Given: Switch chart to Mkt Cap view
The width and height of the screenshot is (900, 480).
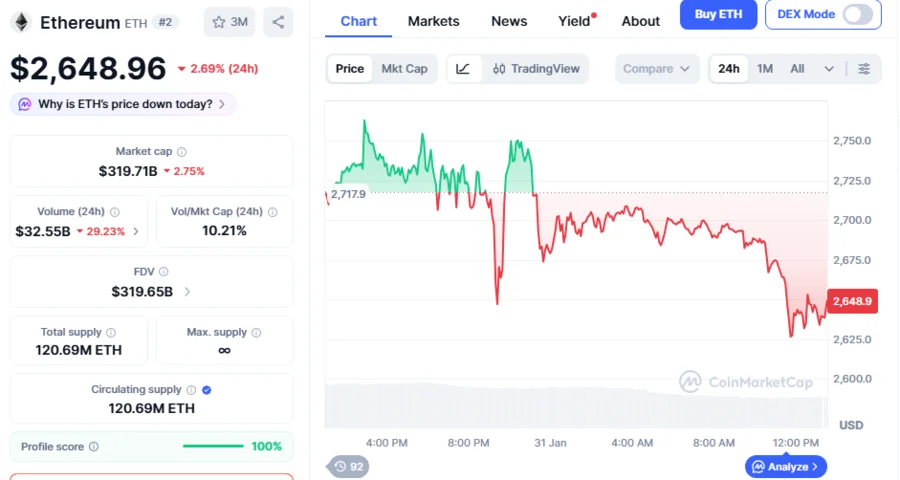Looking at the screenshot, I should point(404,69).
